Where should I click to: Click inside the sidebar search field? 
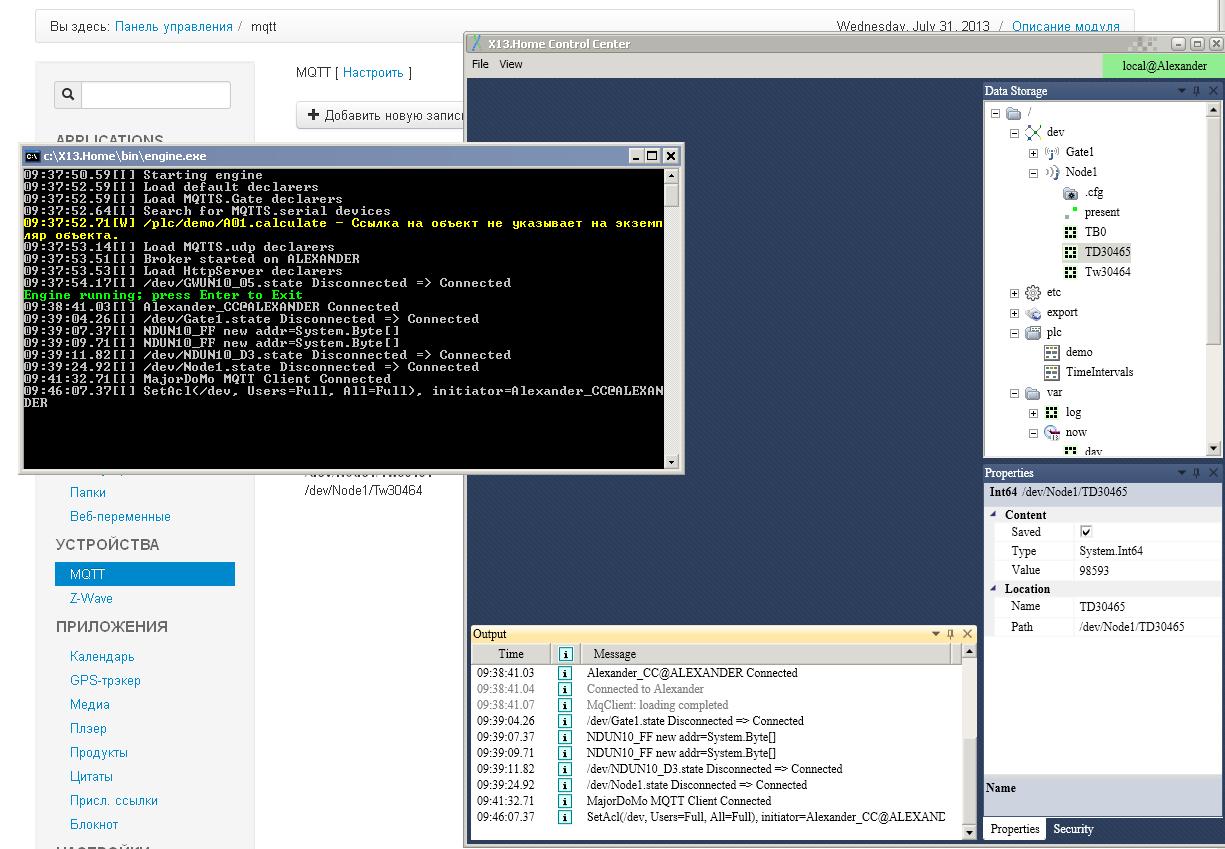point(155,94)
